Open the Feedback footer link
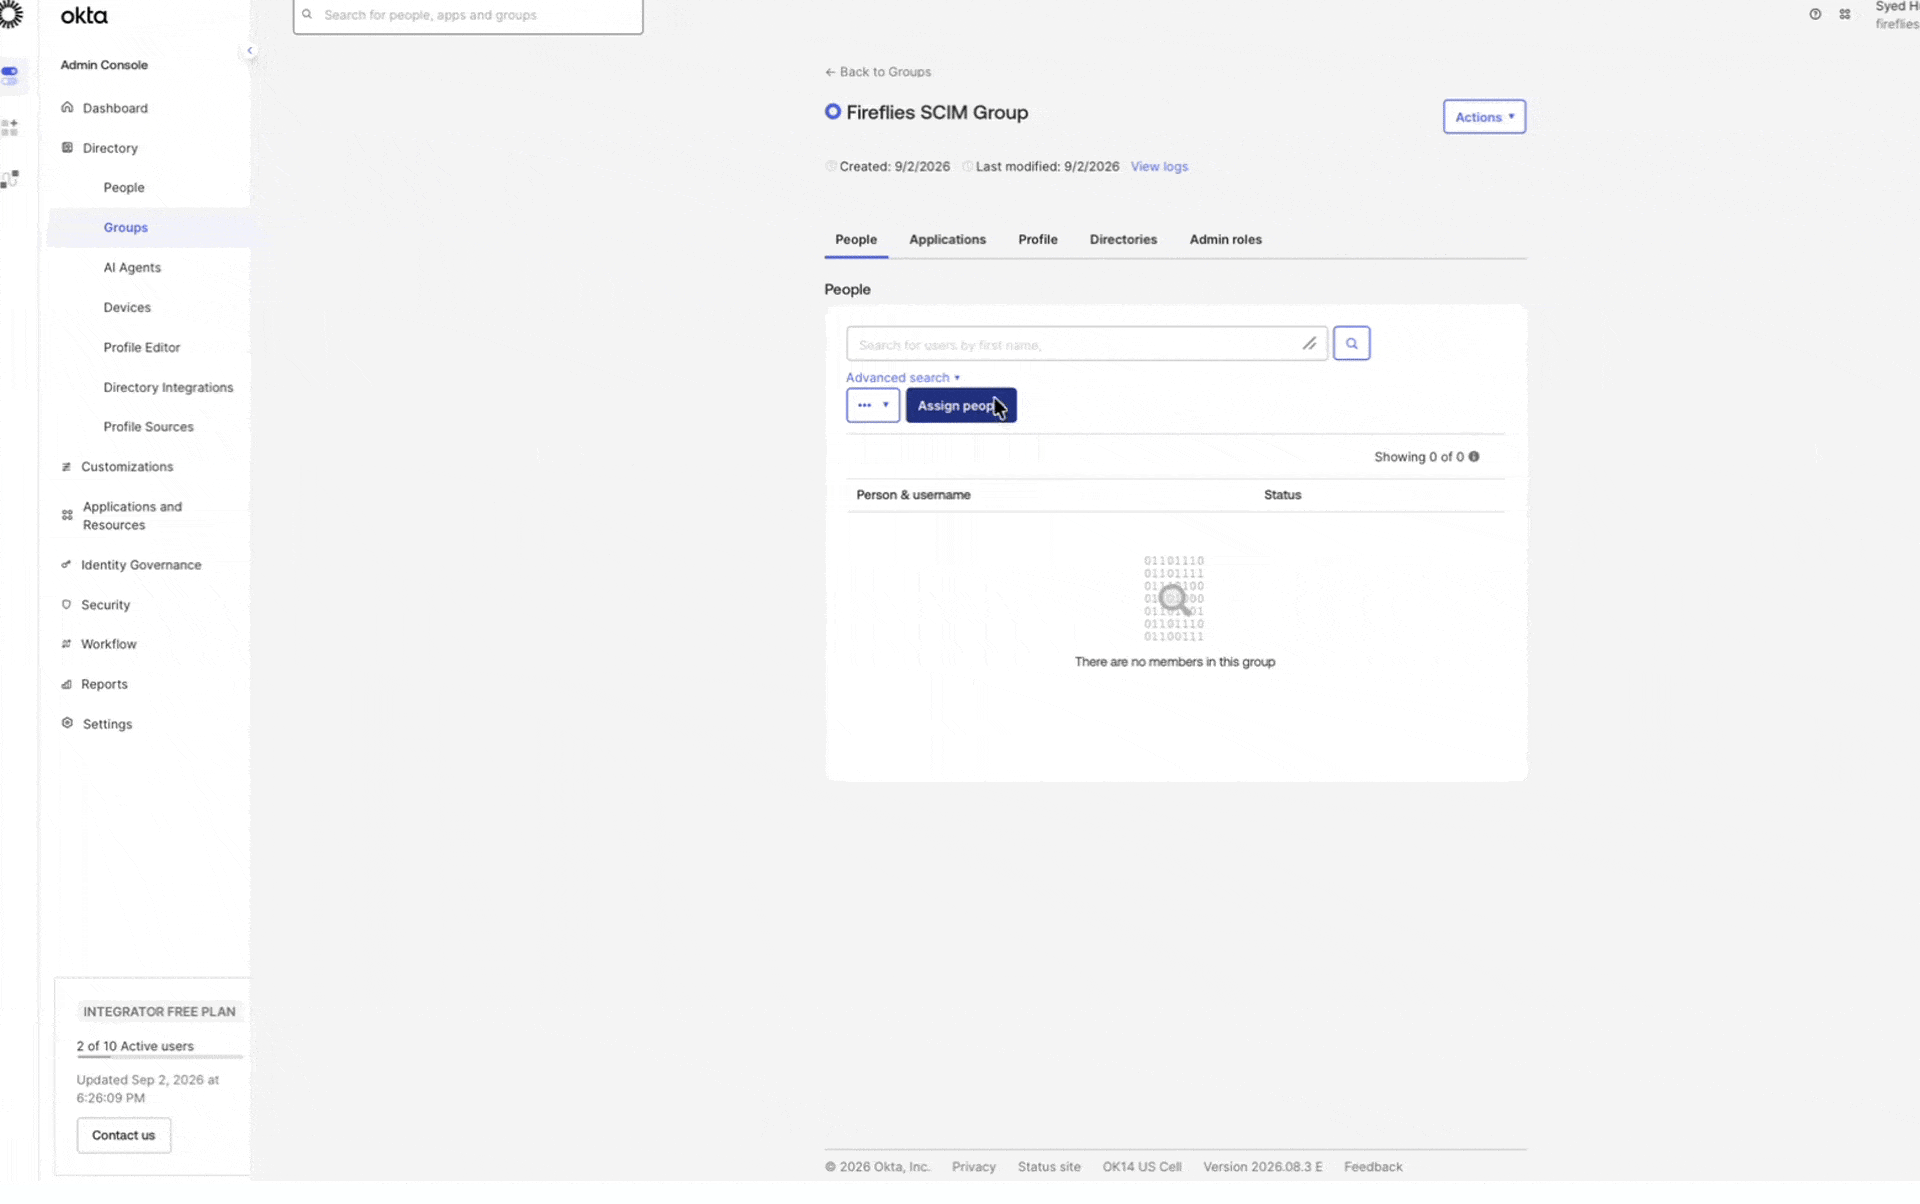Screen dimensions: 1920x1204 [x=1372, y=1167]
